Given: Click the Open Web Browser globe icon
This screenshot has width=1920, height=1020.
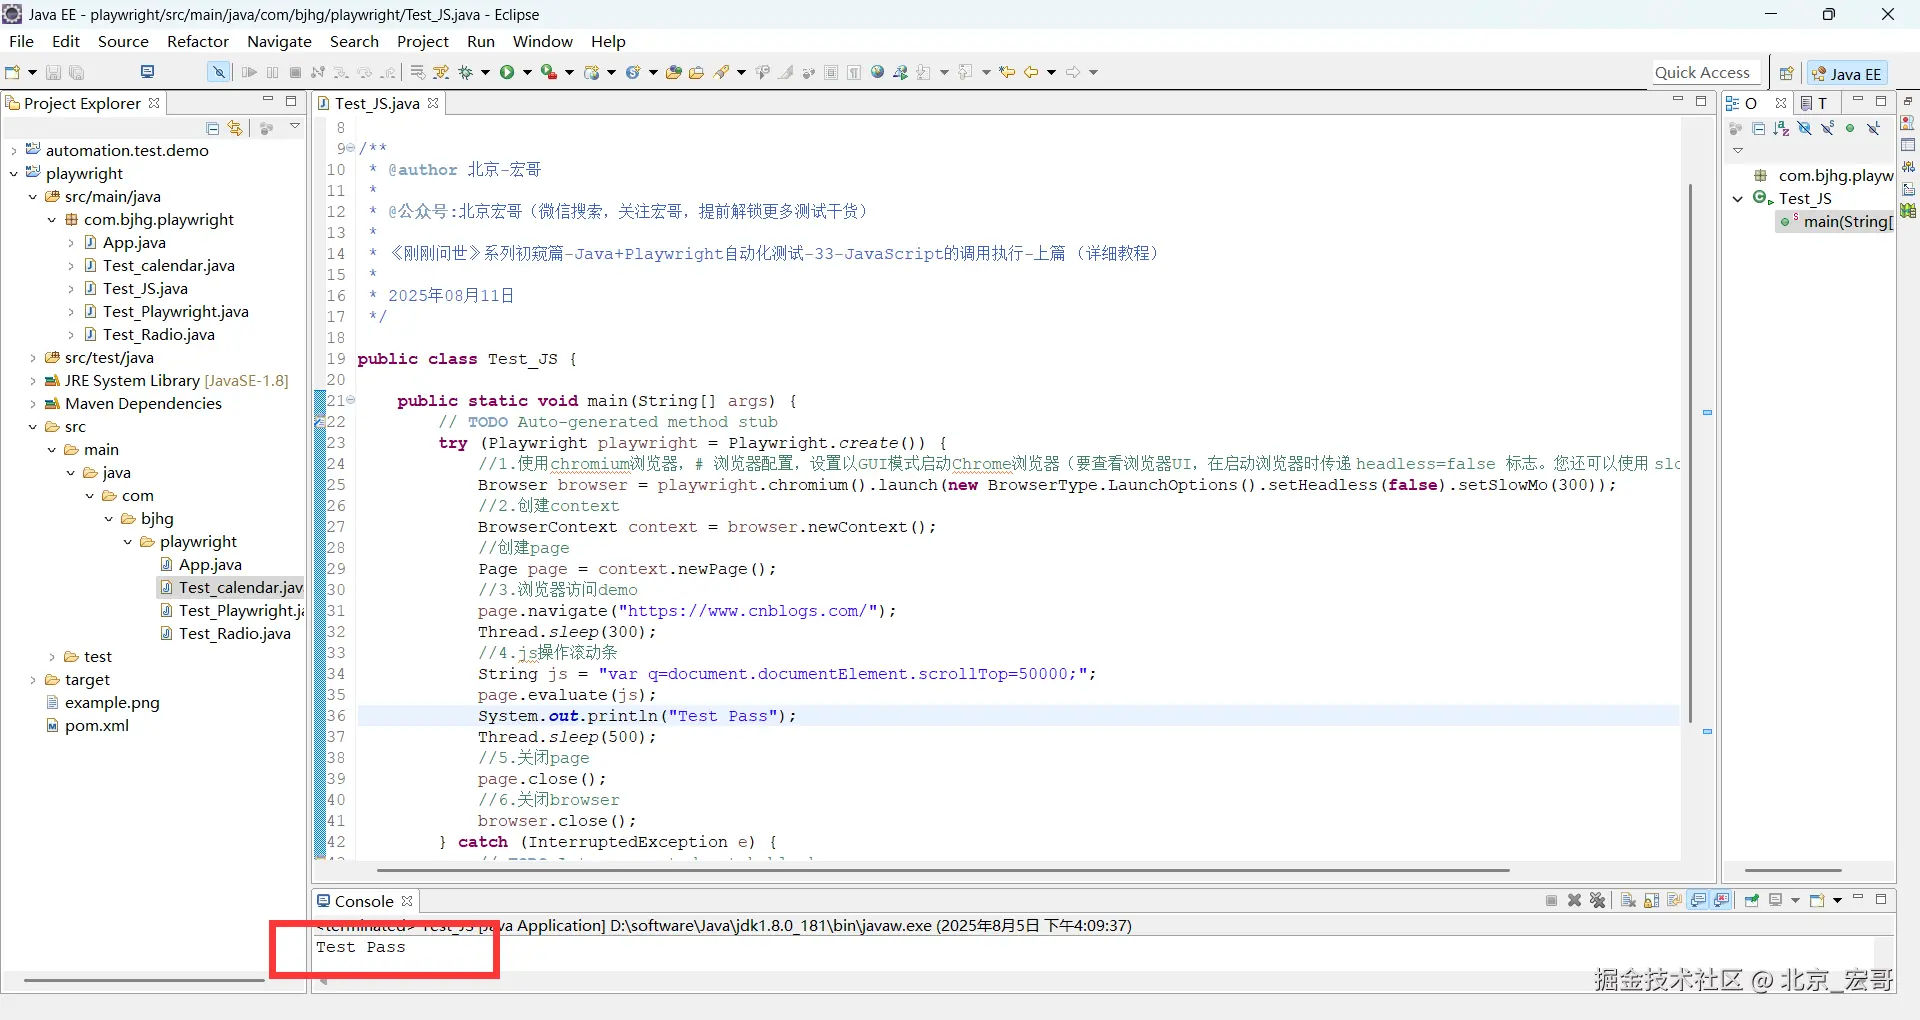Looking at the screenshot, I should click(877, 72).
